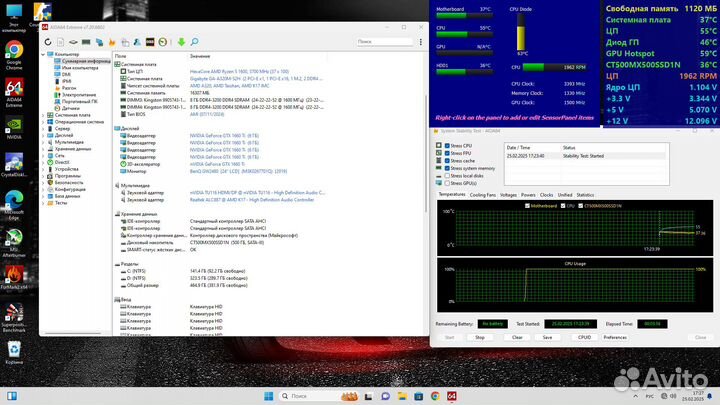Viewport: 720px width, 405px height.
Task: Click the green clock-shaped toolbar icon
Action: point(163,42)
